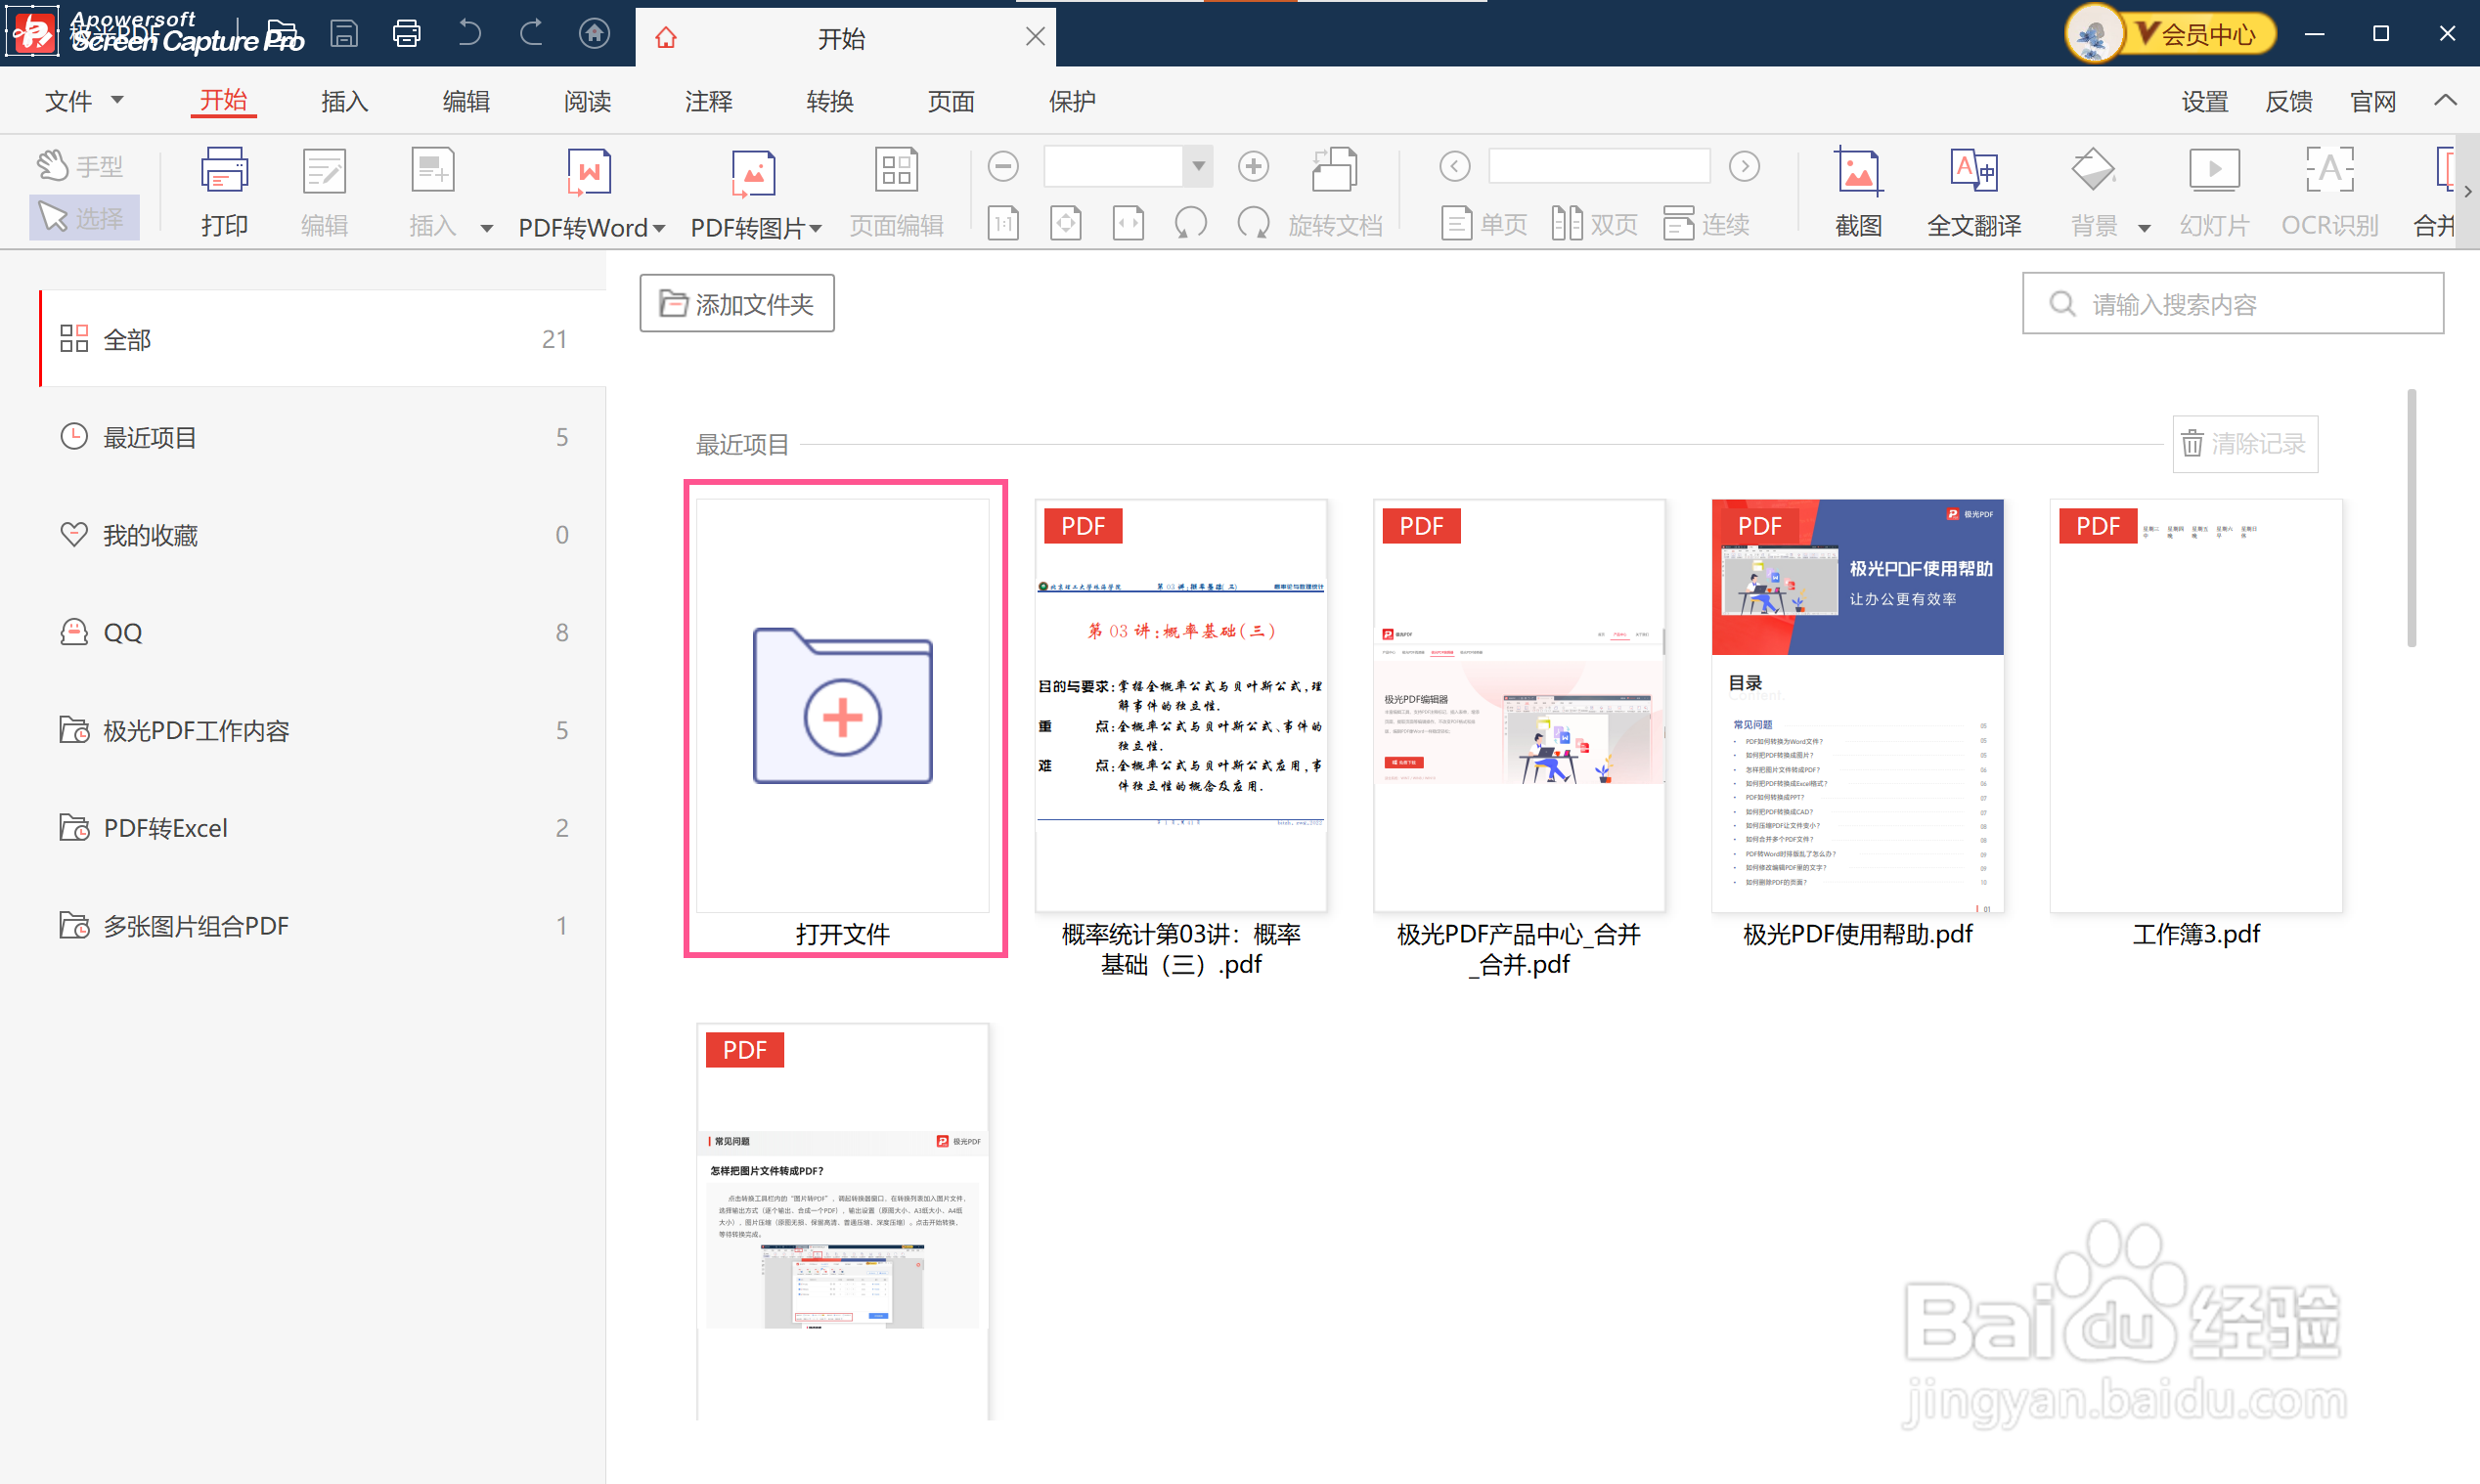Click the 添加文件夹 button
2480x1484 pixels.
737,303
